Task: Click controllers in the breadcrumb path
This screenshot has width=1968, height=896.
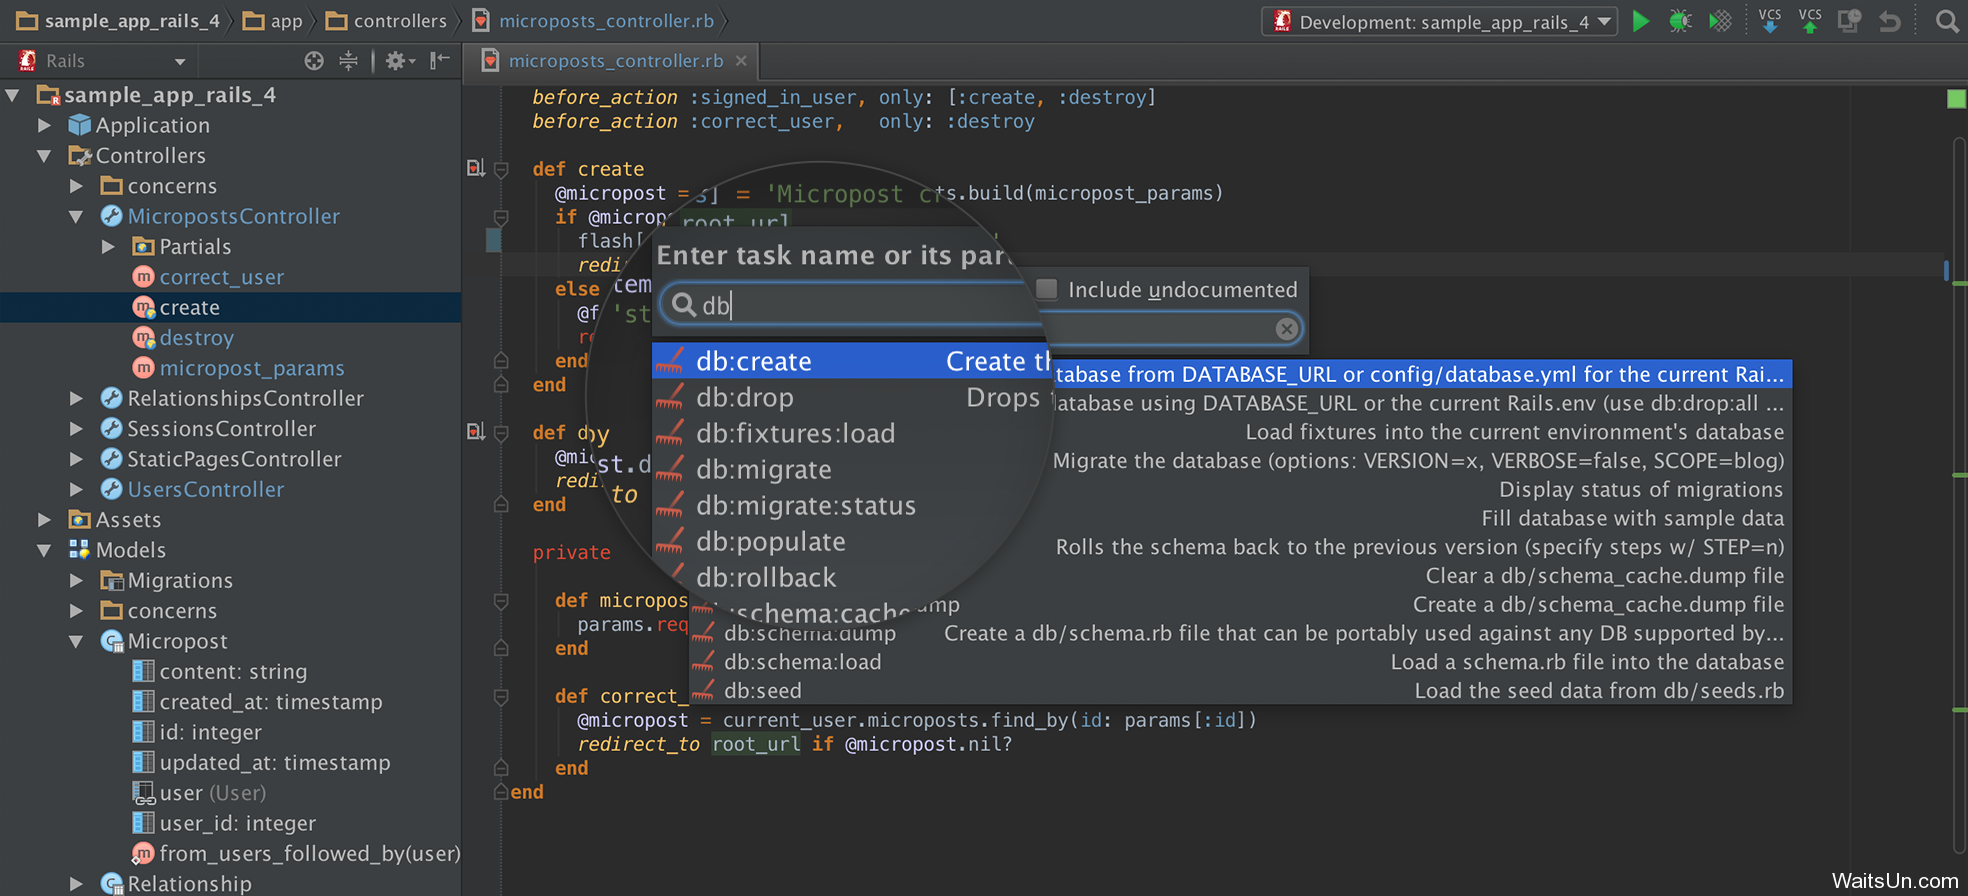Action: (x=400, y=21)
